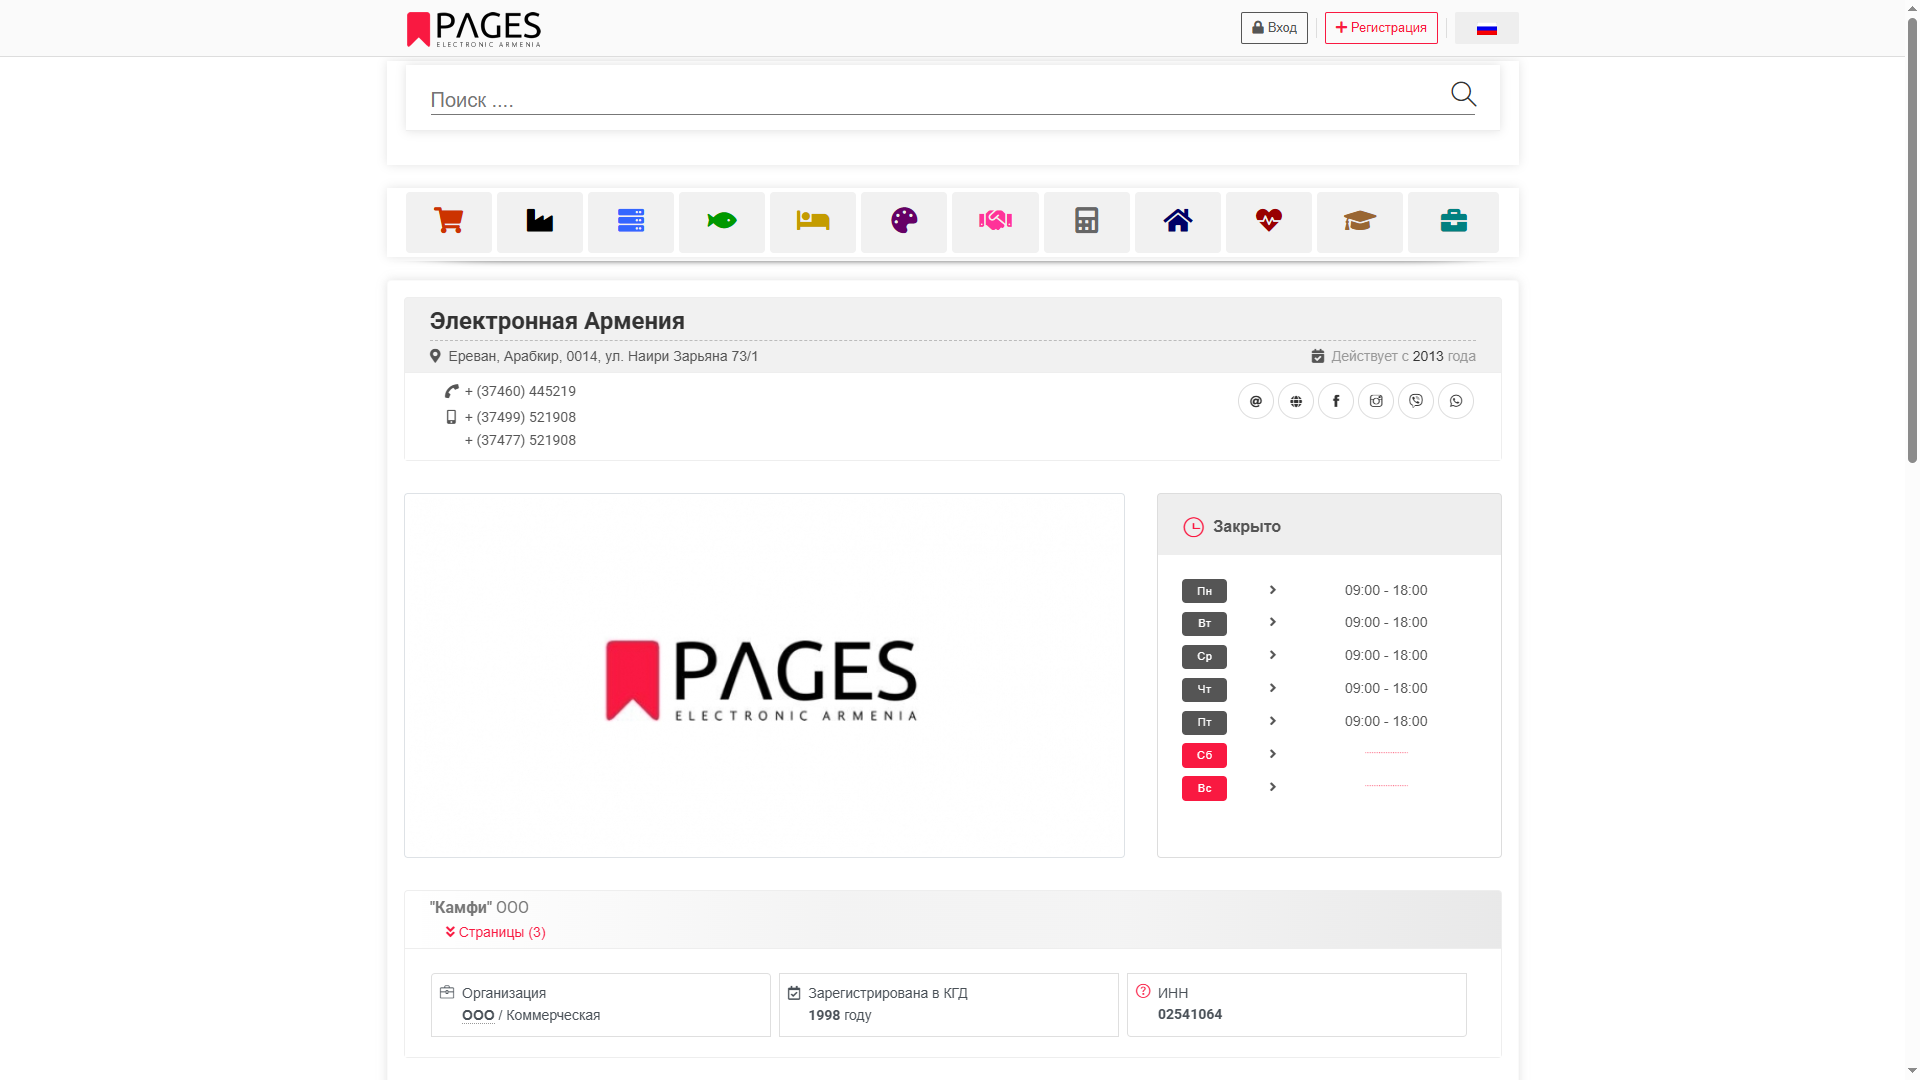Open the green fish category
Image resolution: width=1920 pixels, height=1080 pixels.
click(x=722, y=222)
